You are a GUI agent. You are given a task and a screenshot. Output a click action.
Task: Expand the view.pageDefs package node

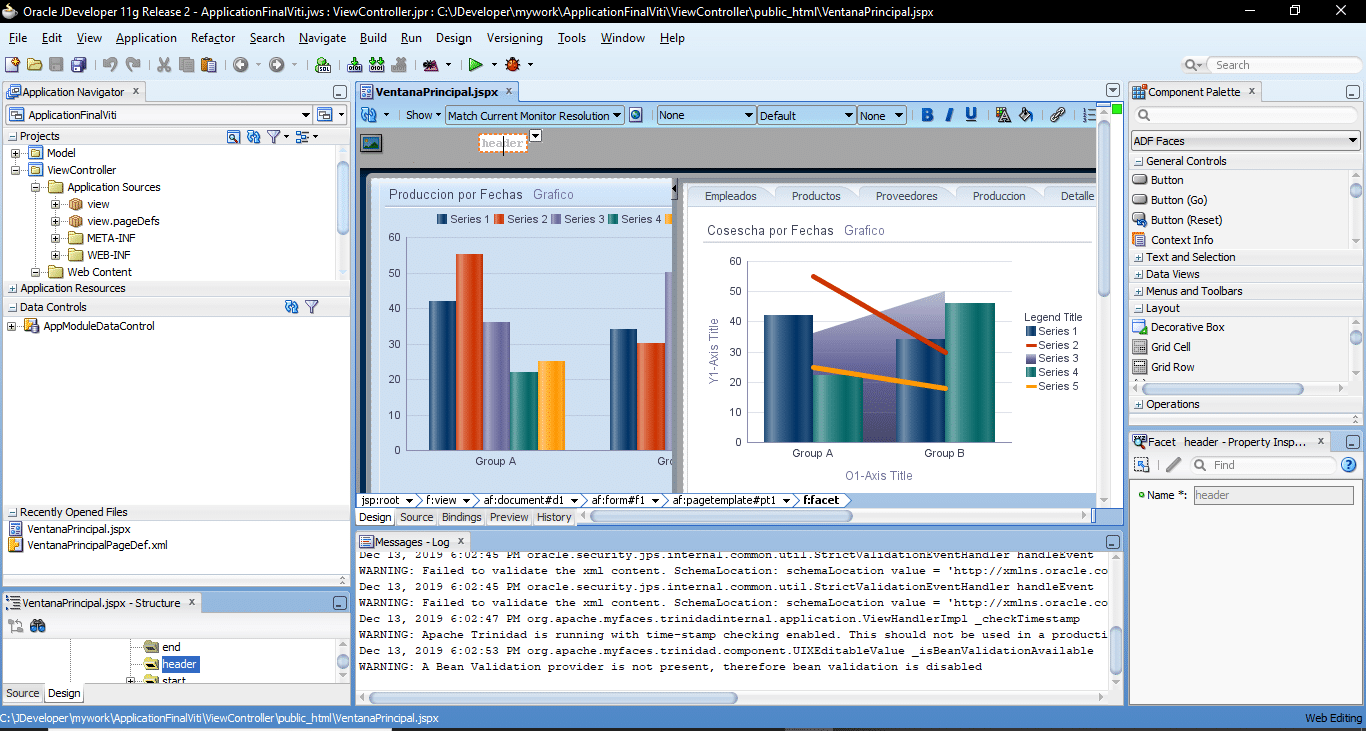pyautogui.click(x=56, y=221)
